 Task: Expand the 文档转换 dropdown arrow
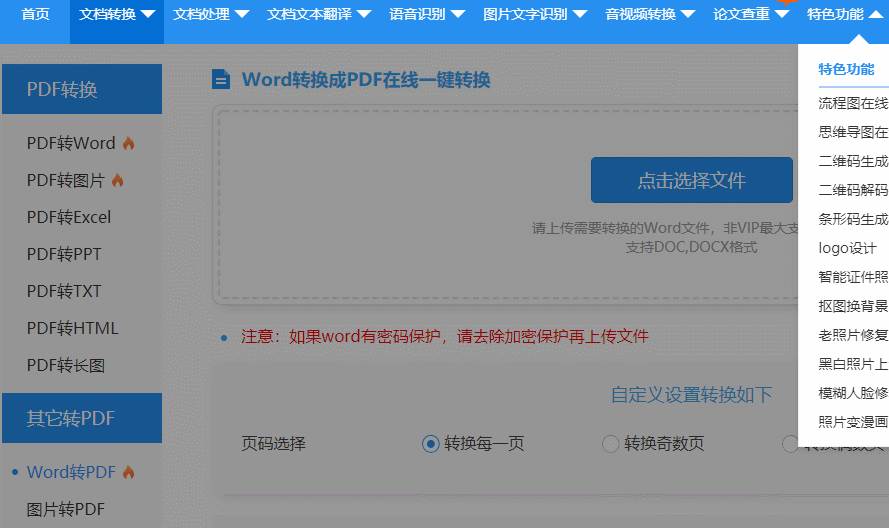point(148,14)
